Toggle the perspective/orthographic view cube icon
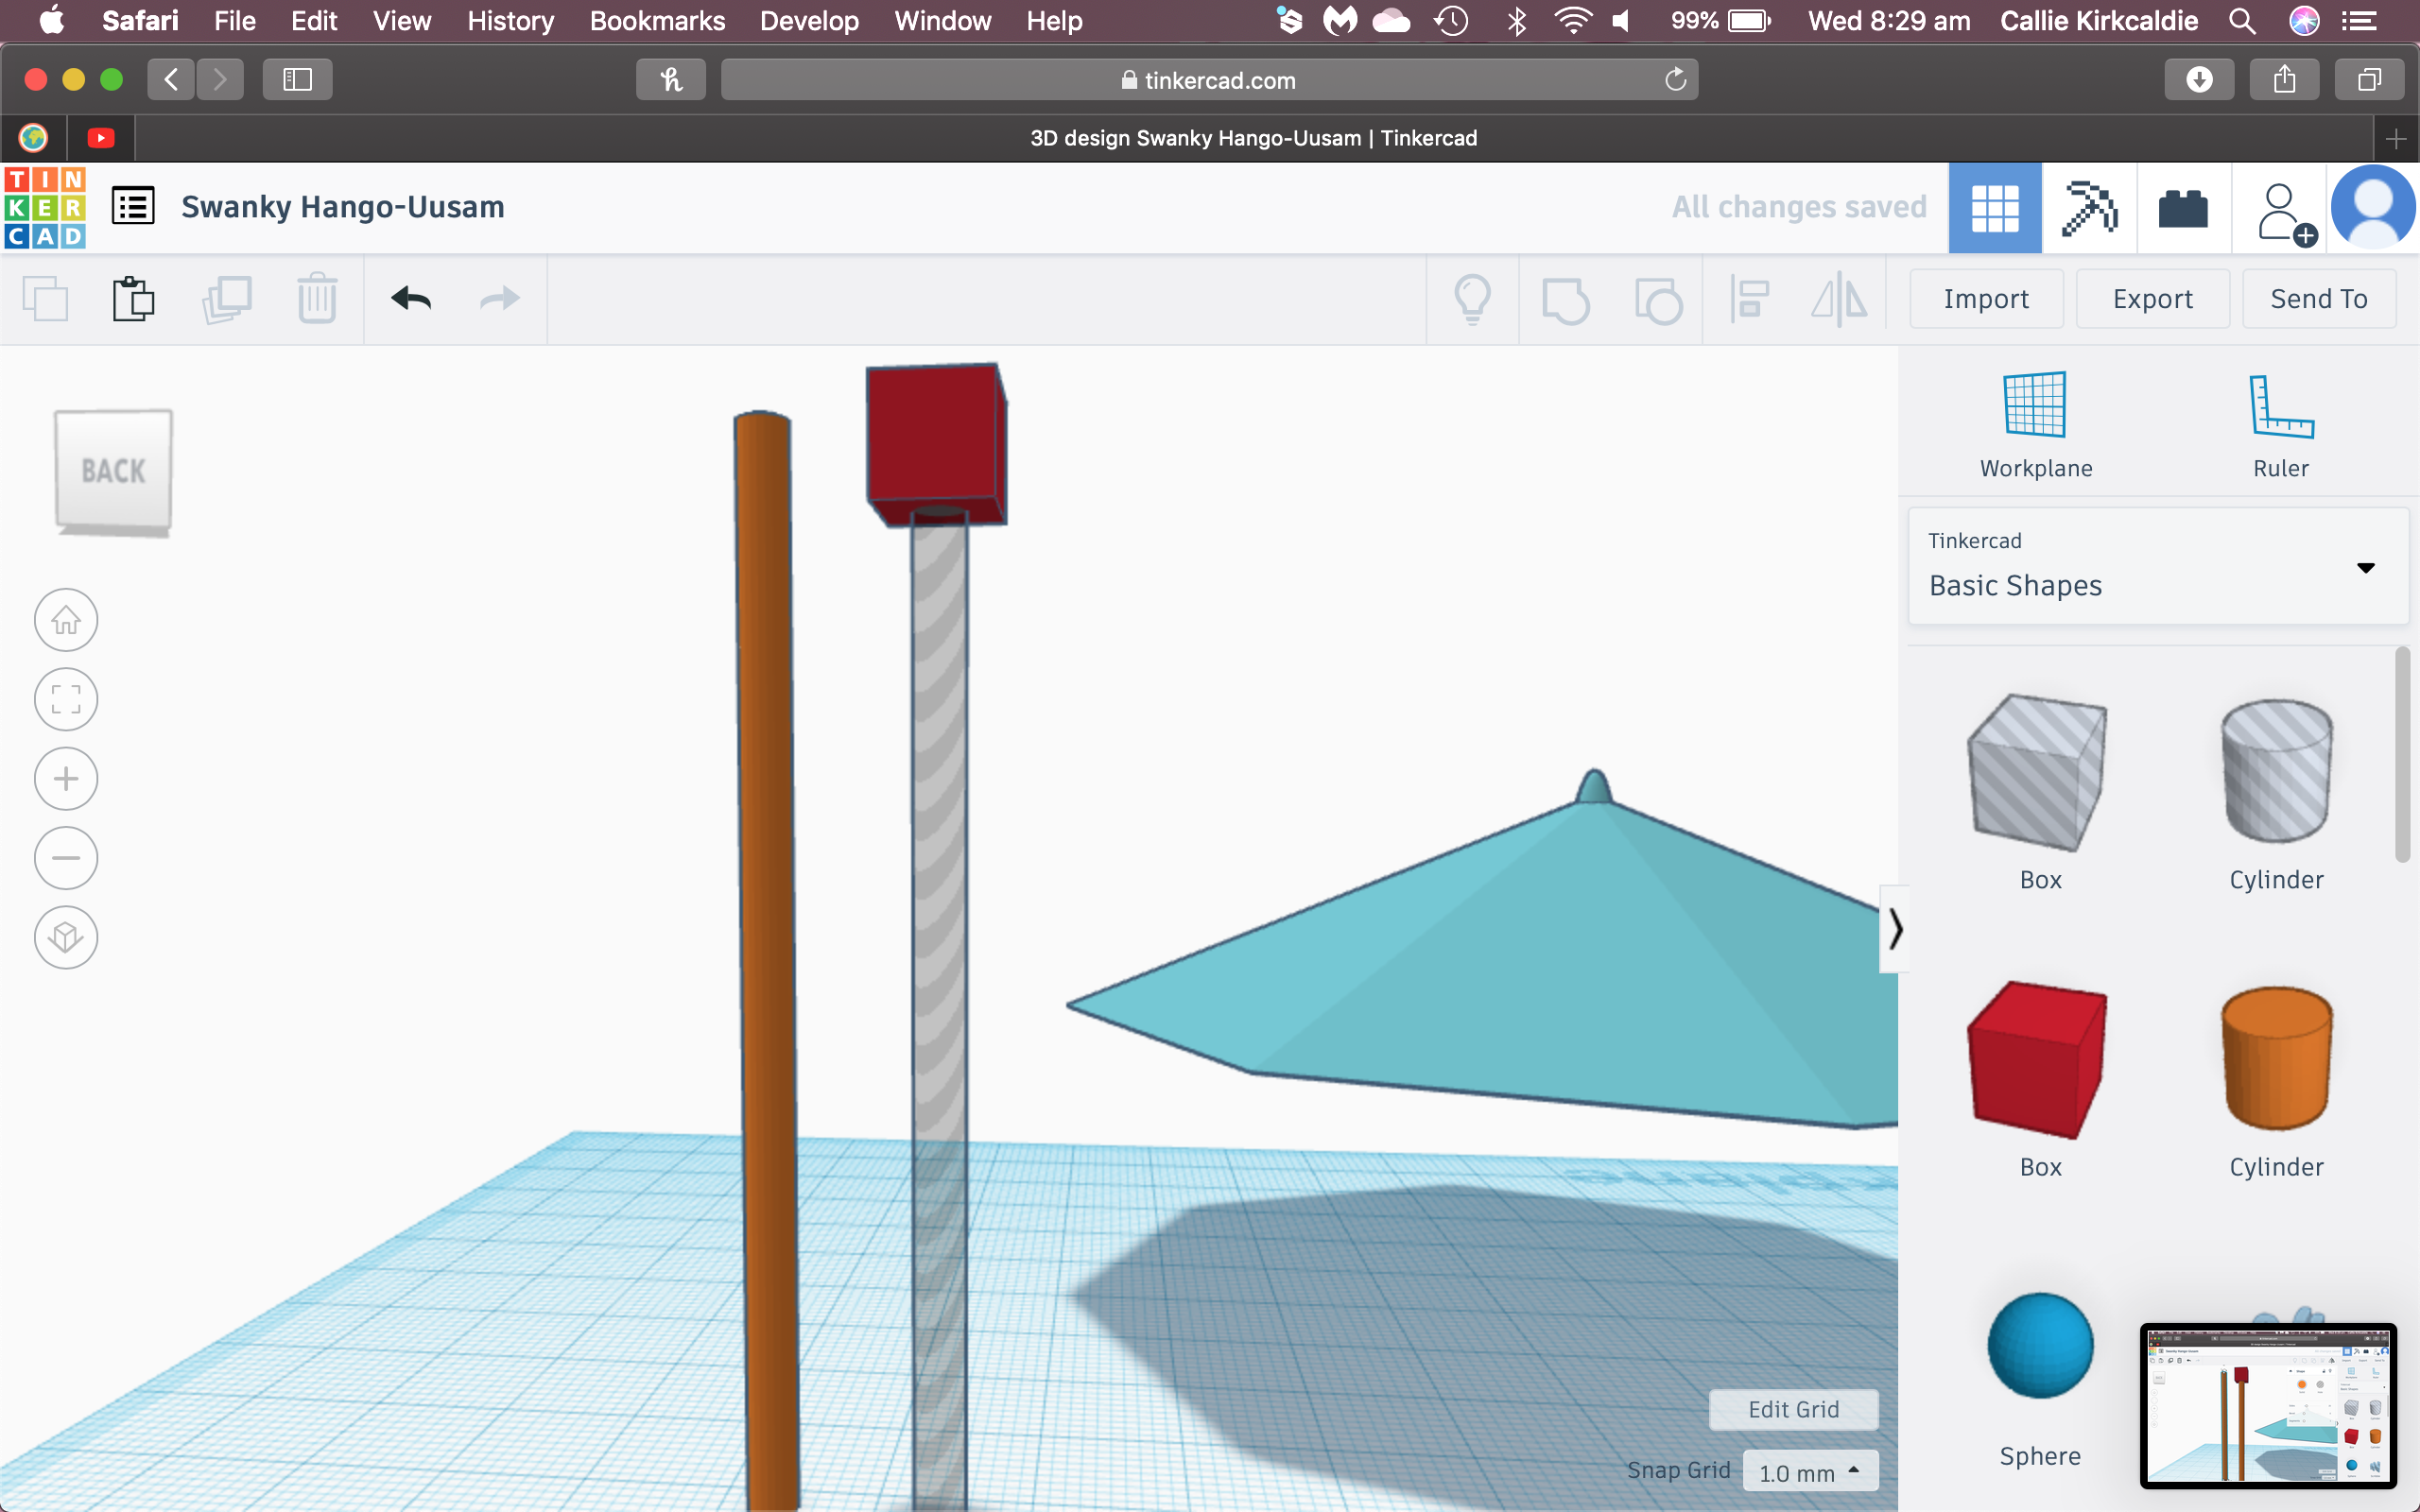 tap(66, 937)
